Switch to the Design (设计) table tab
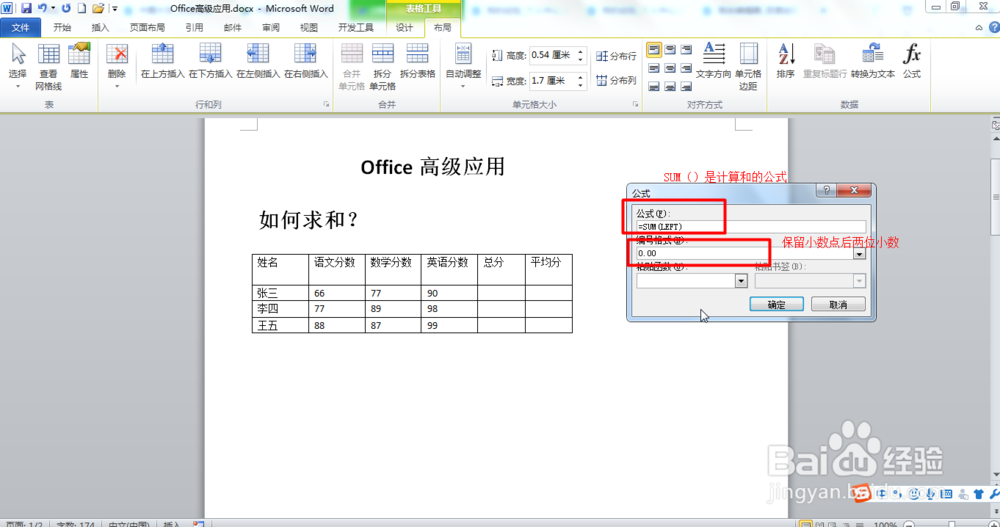This screenshot has width=1000, height=527. 404,27
